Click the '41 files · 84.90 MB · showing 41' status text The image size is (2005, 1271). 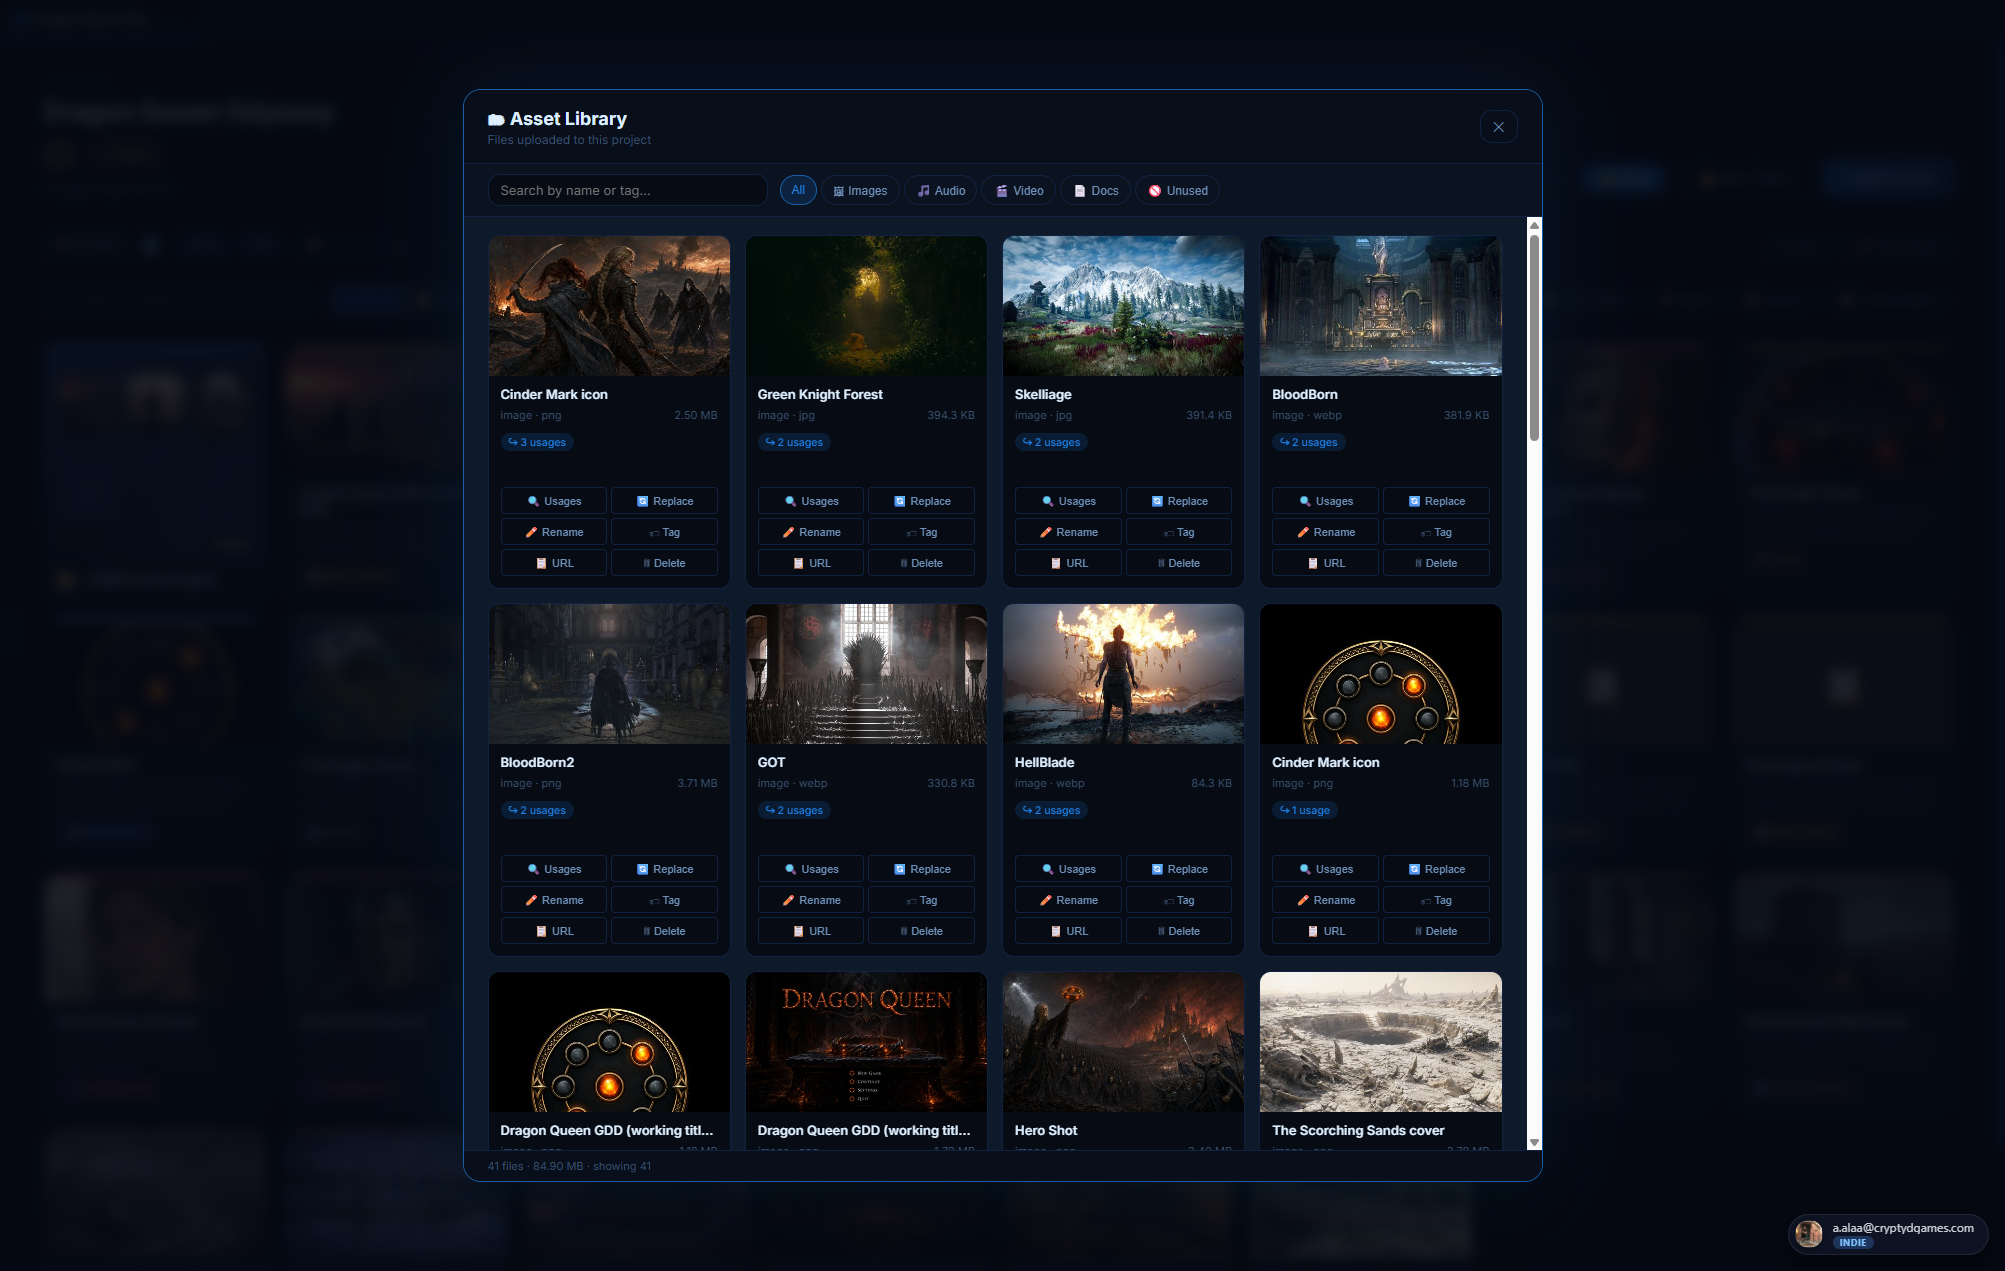coord(569,1166)
